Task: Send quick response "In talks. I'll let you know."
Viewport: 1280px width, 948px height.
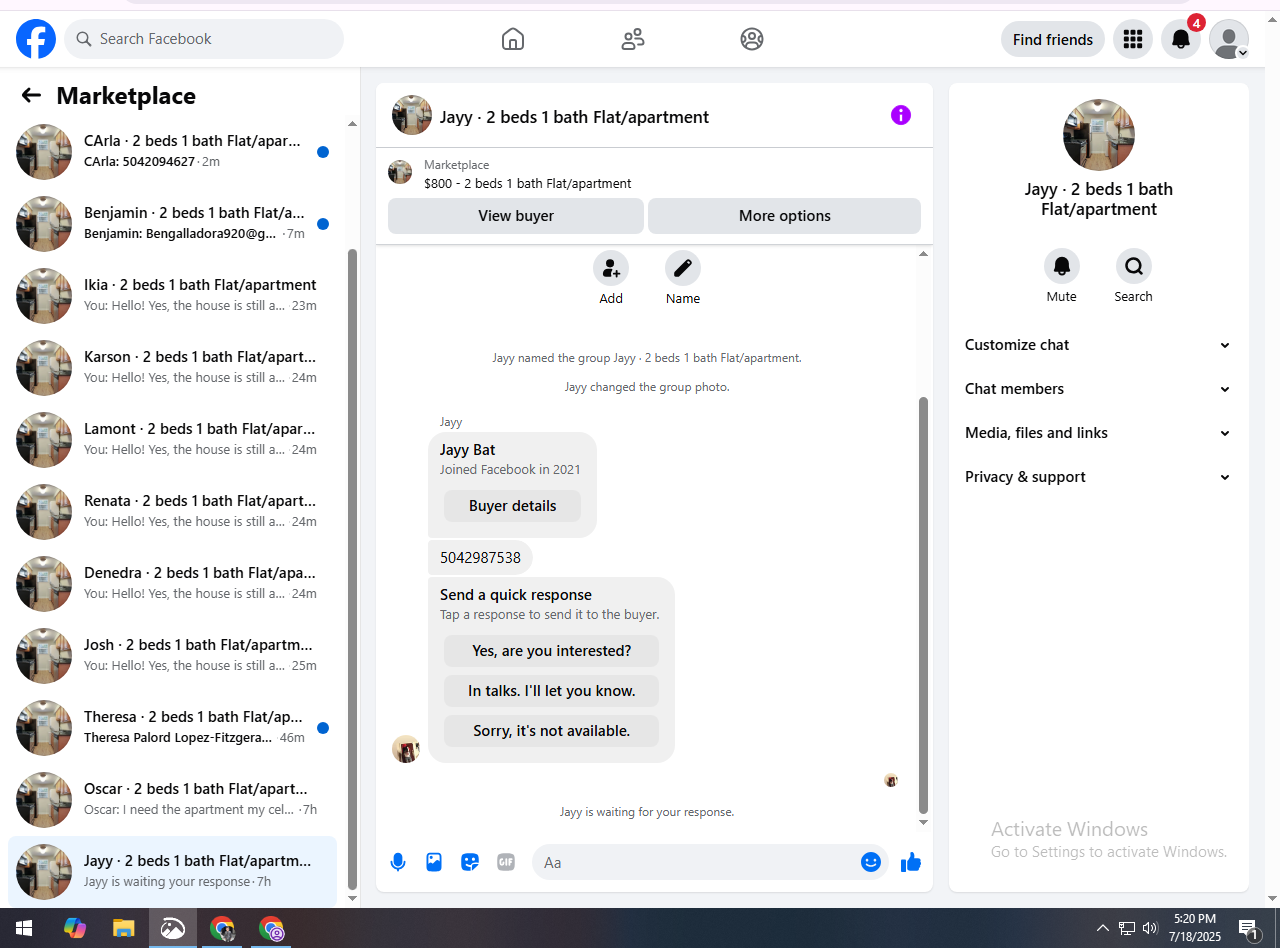Action: click(551, 691)
